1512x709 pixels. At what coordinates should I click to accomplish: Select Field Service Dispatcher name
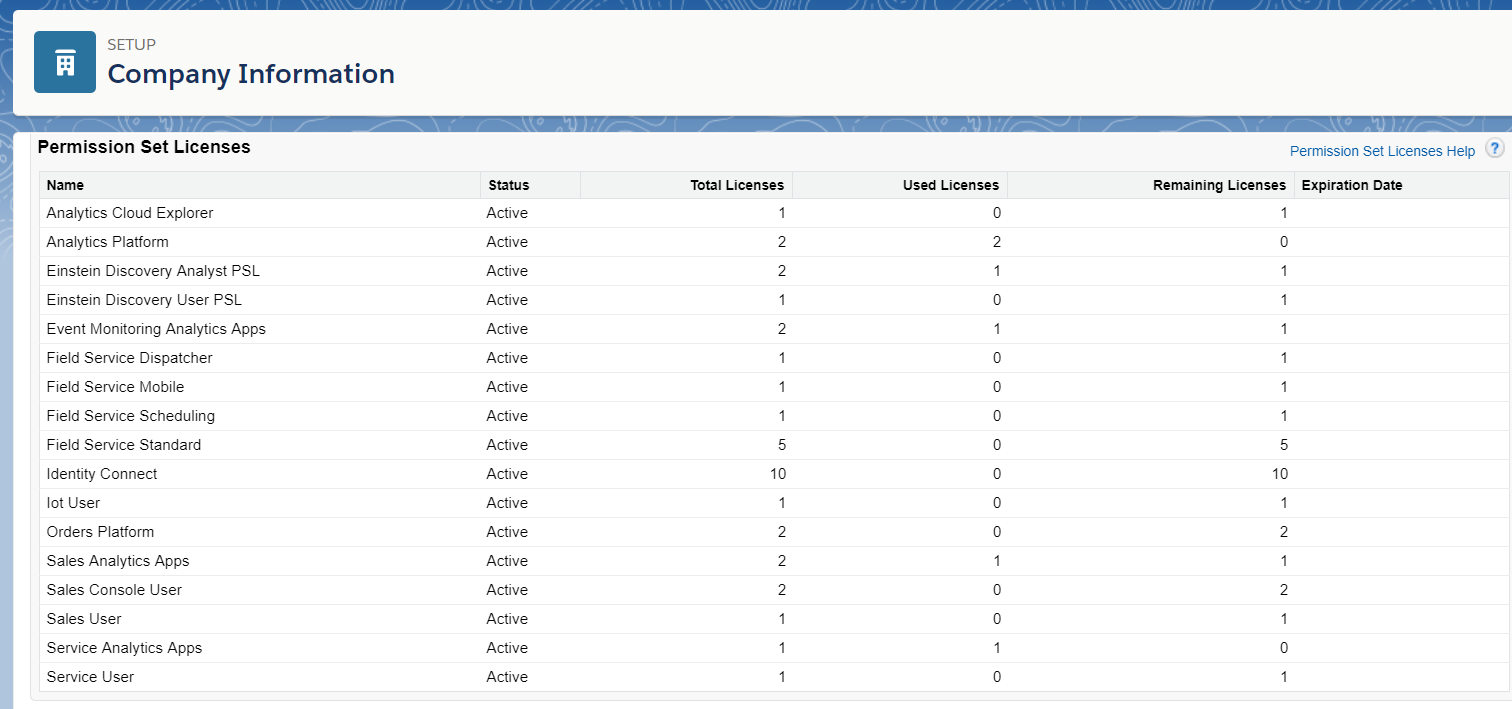[129, 358]
